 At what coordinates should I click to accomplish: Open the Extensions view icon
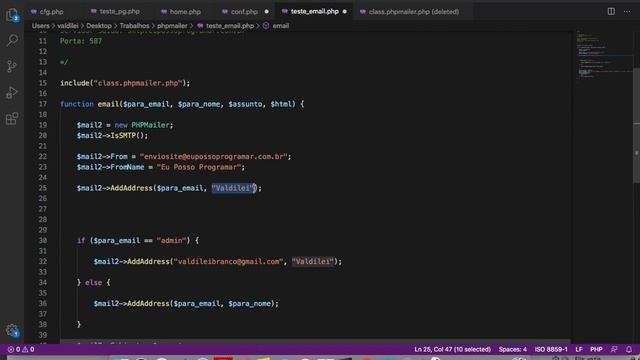tap(12, 119)
